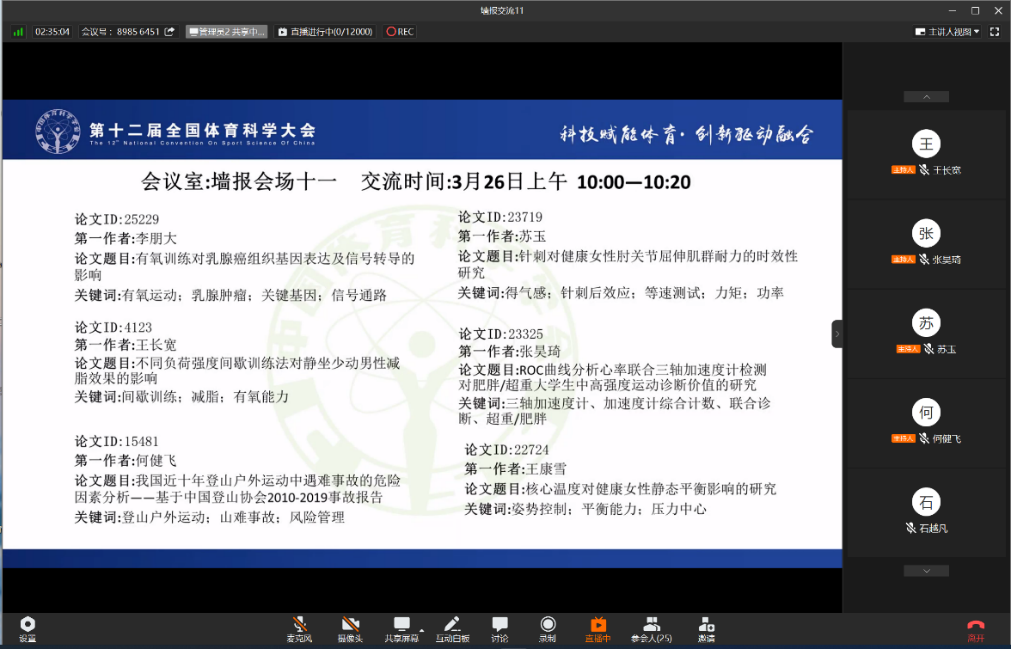Open the 互动白板 whiteboard
Screen dimensions: 1011x649
tap(451, 628)
